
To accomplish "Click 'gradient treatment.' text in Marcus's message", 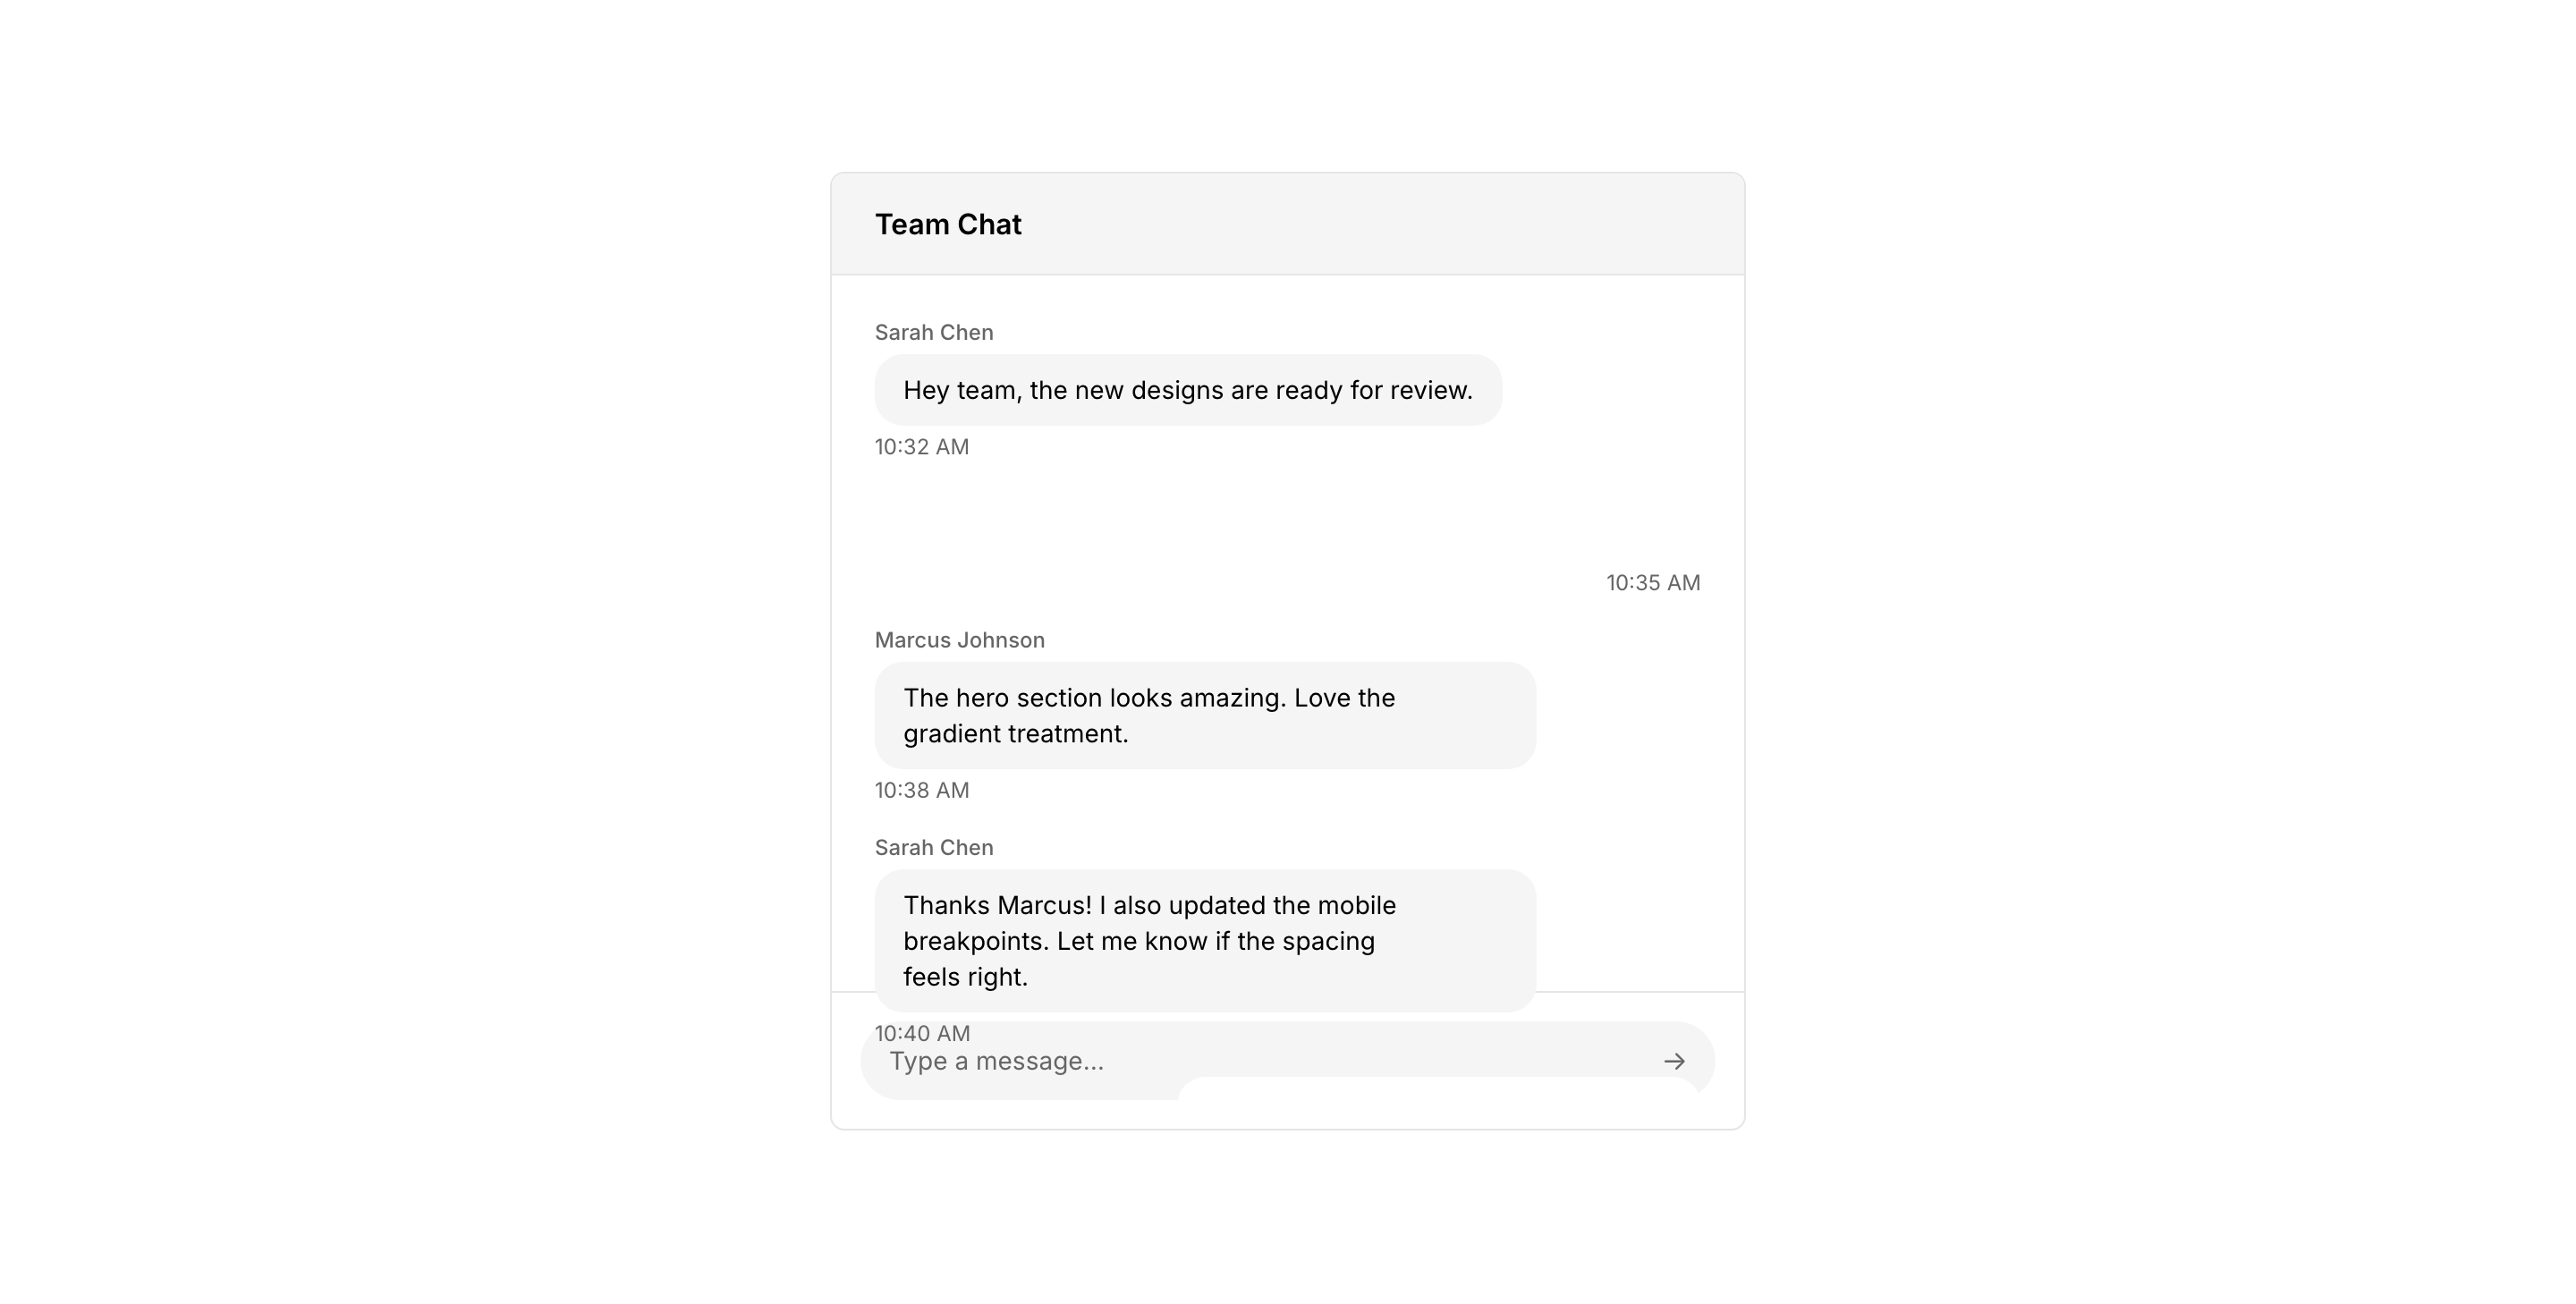I will (1016, 734).
